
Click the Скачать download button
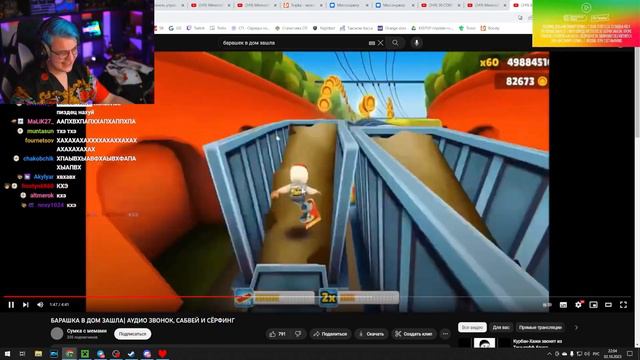click(x=371, y=334)
